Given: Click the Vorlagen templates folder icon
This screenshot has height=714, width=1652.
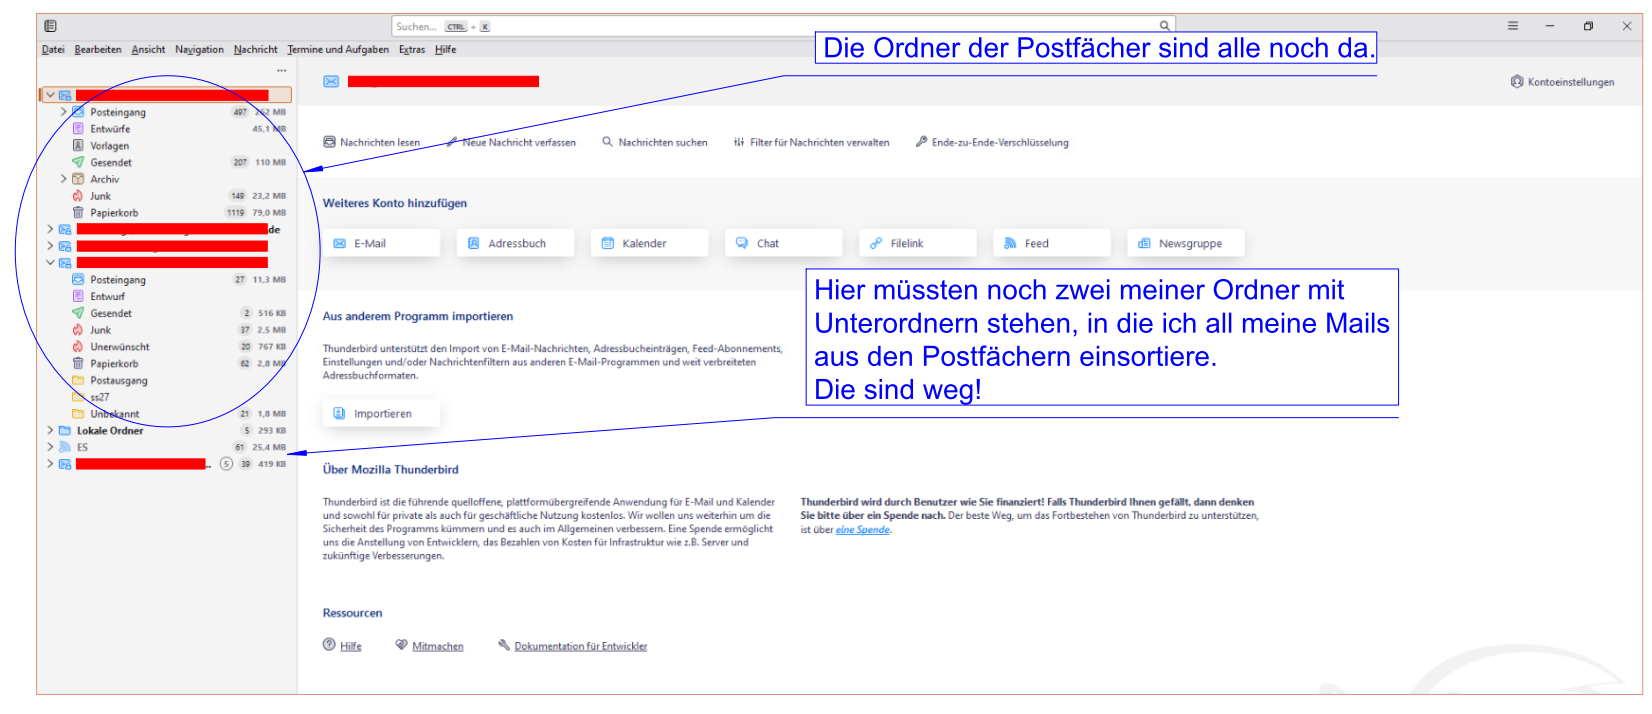Looking at the screenshot, I should 78,146.
